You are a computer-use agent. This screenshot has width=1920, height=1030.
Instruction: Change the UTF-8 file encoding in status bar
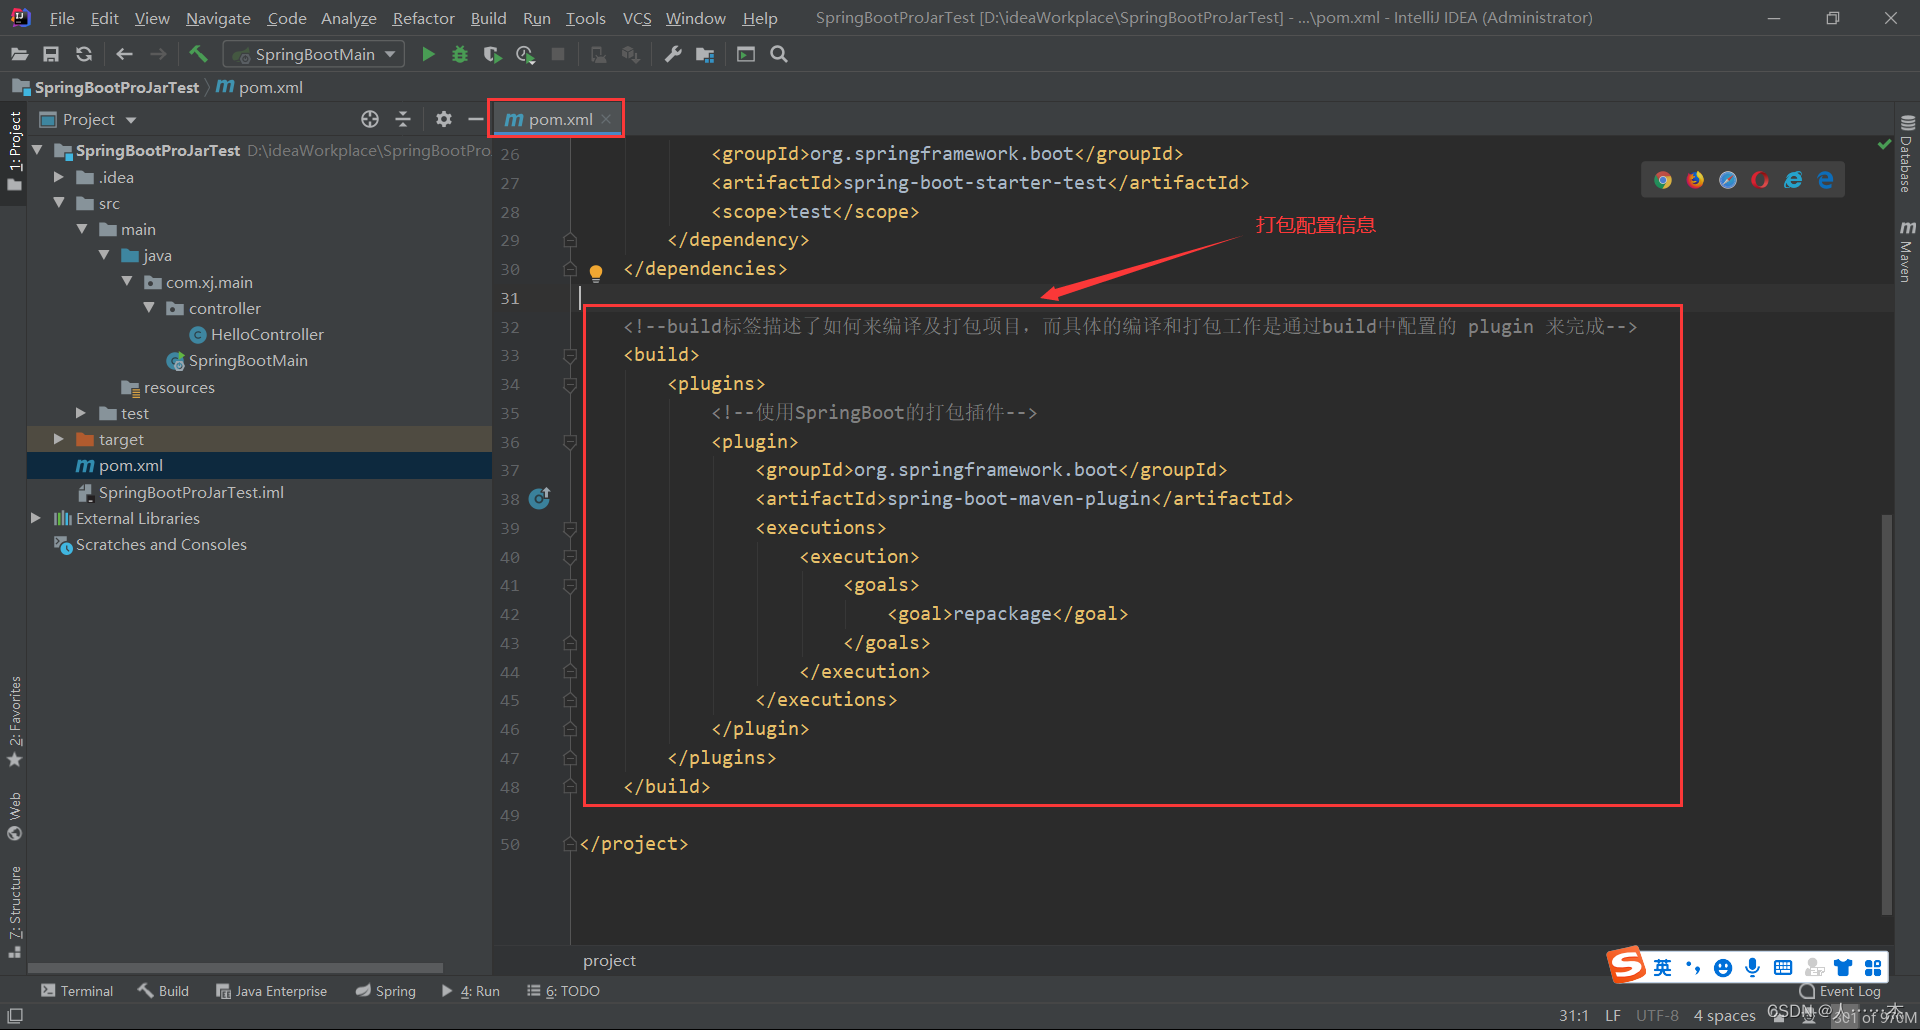click(1657, 1015)
